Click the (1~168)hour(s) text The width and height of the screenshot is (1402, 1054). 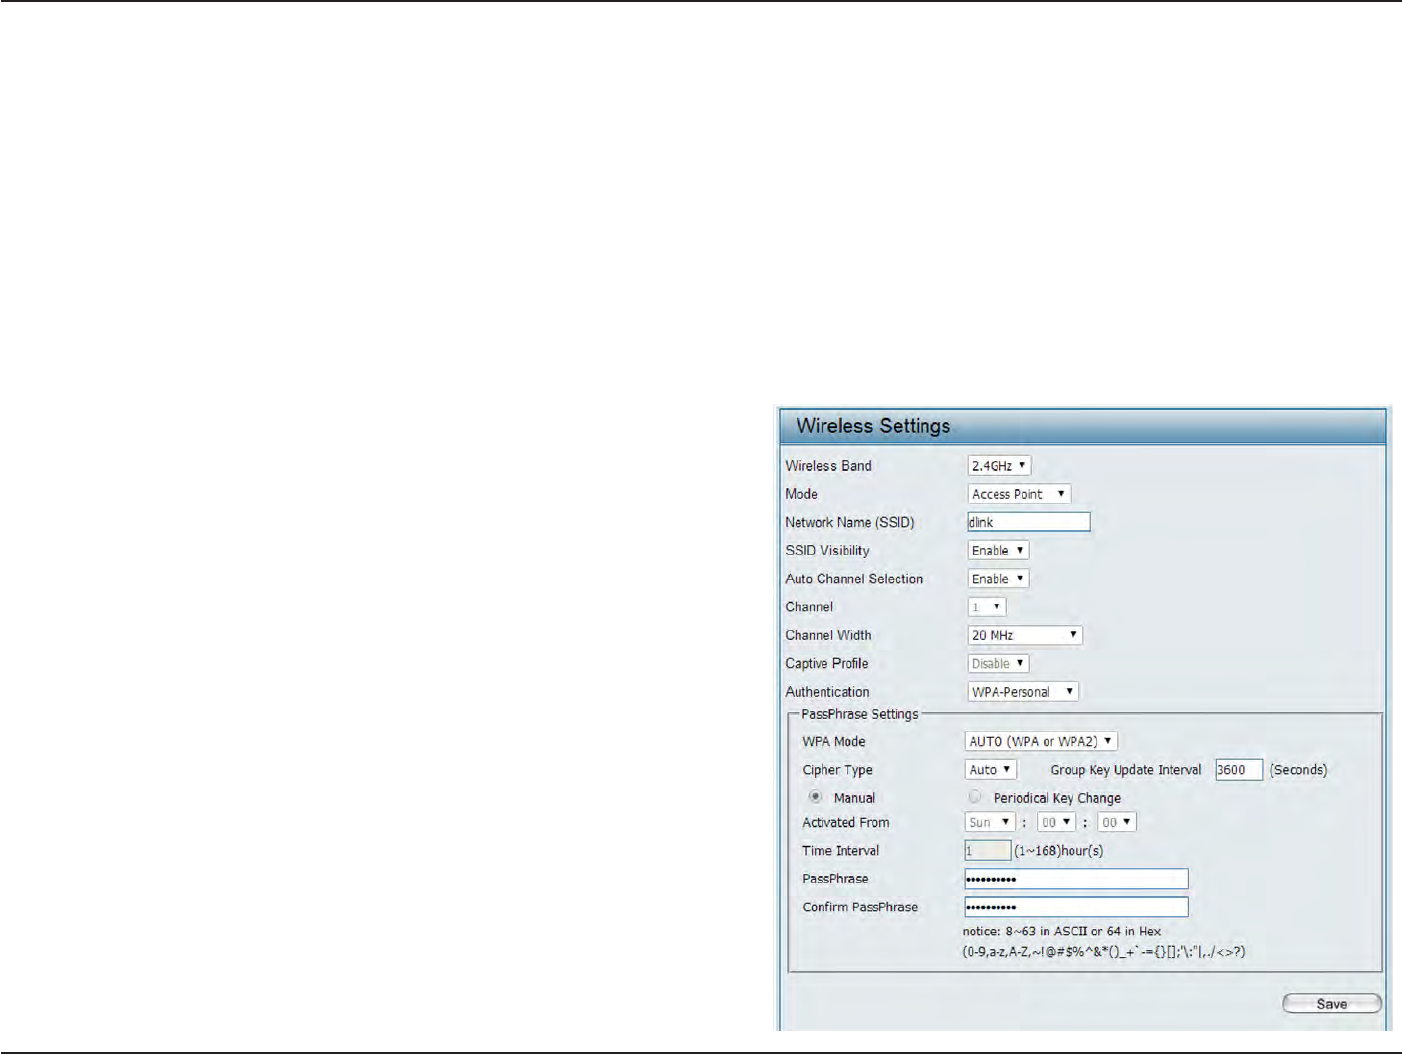tap(1059, 851)
